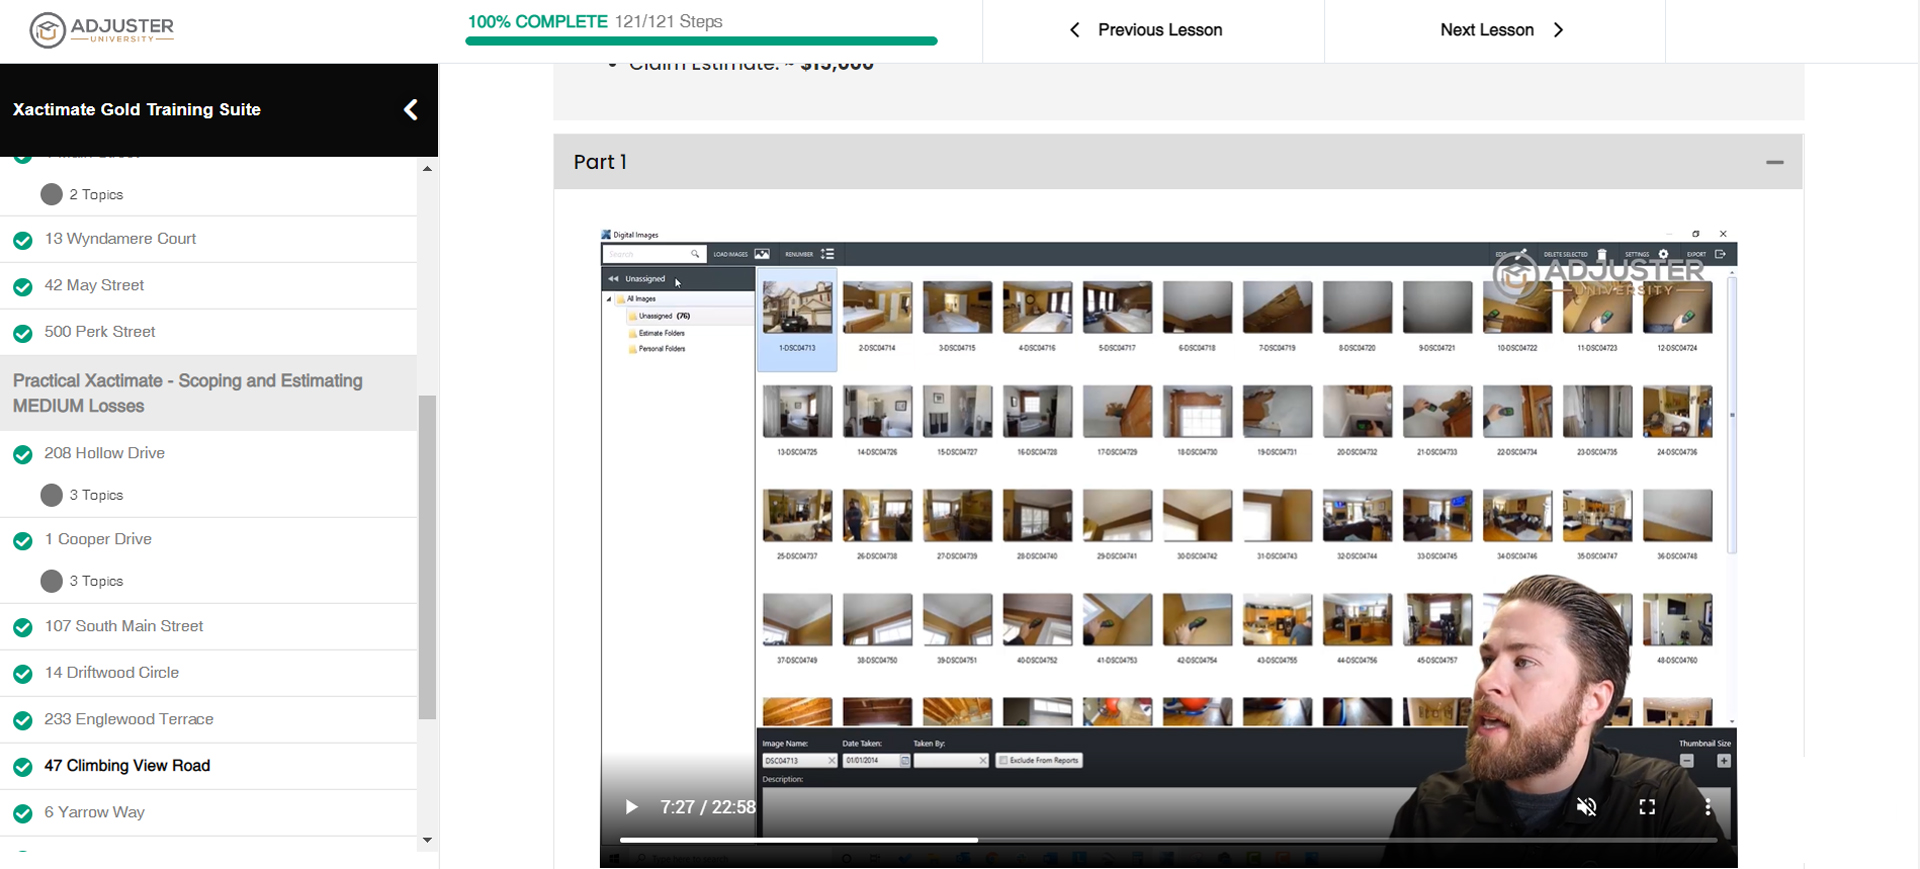Open the 500 Perk Street lesson
The width and height of the screenshot is (1920, 869).
click(100, 332)
